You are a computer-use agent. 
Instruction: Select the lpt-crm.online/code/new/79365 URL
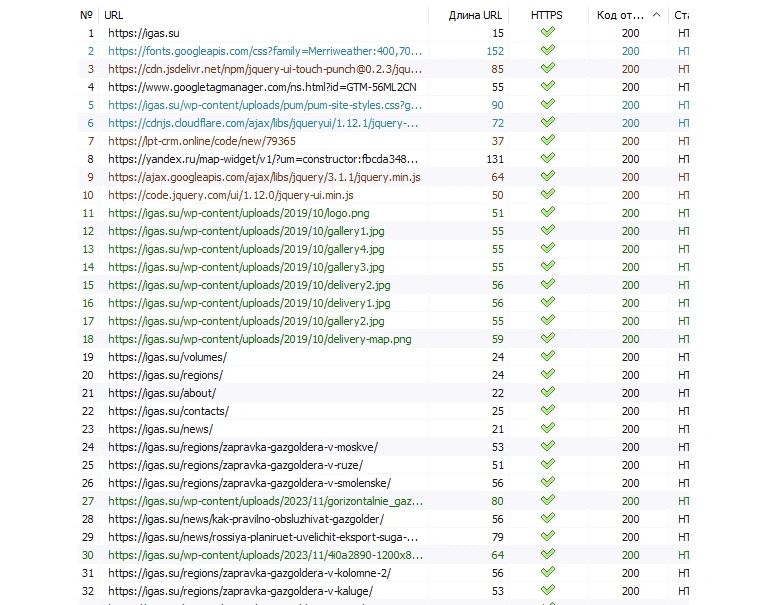click(202, 141)
